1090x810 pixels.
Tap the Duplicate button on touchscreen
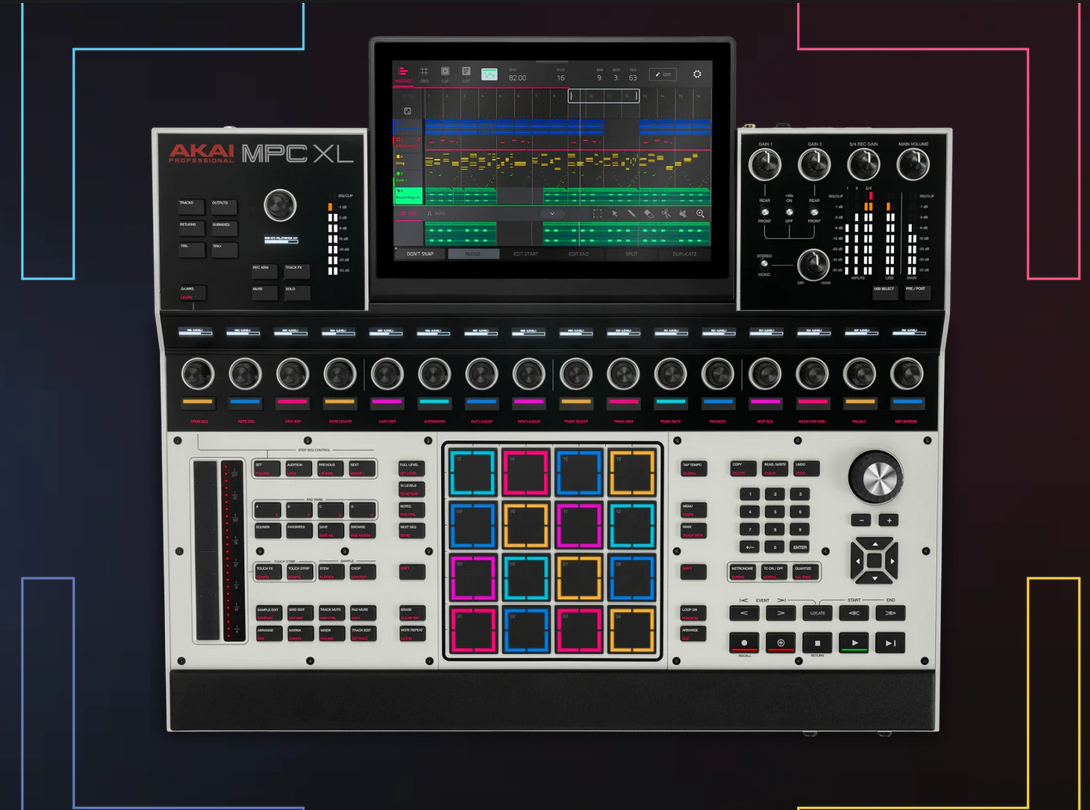[684, 254]
